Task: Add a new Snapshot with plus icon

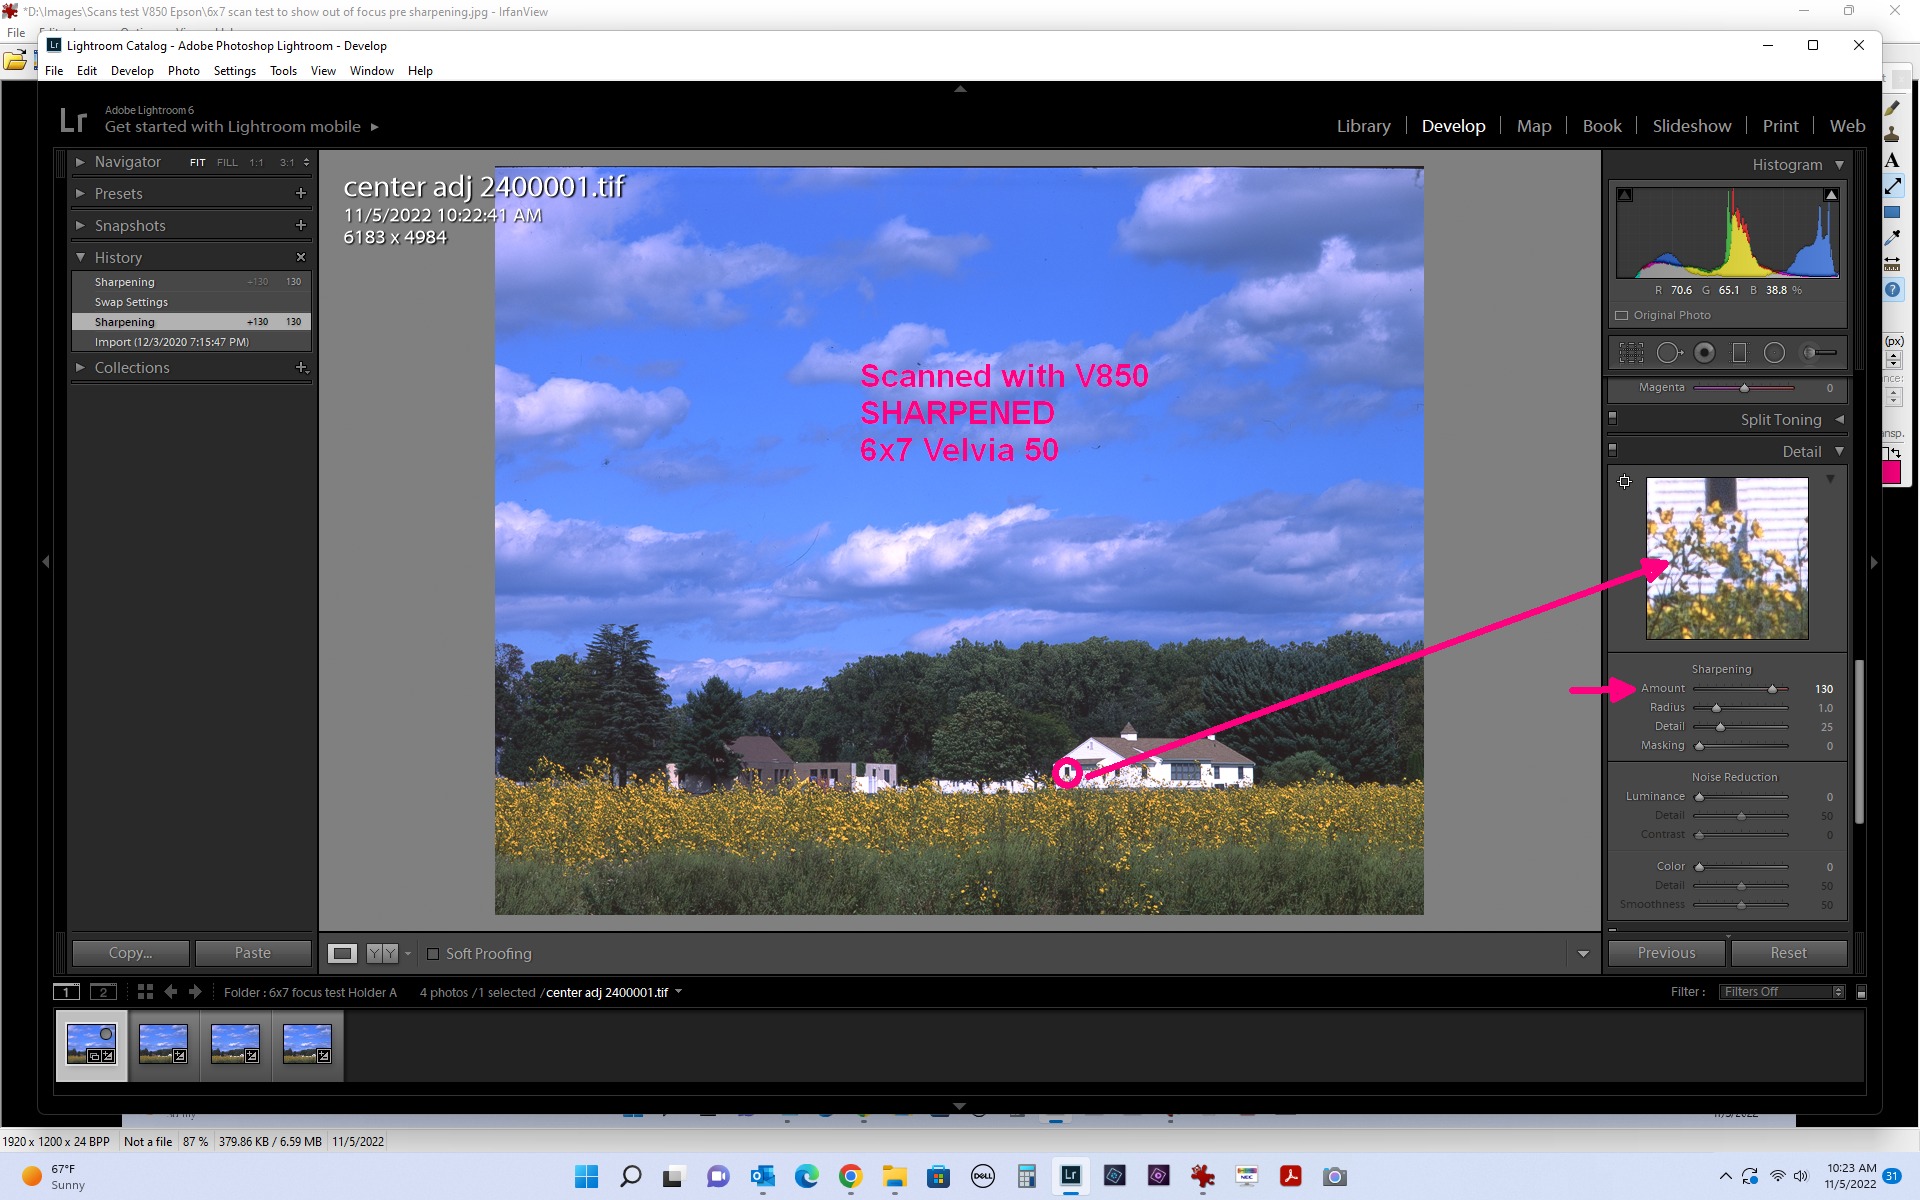Action: click(x=300, y=225)
